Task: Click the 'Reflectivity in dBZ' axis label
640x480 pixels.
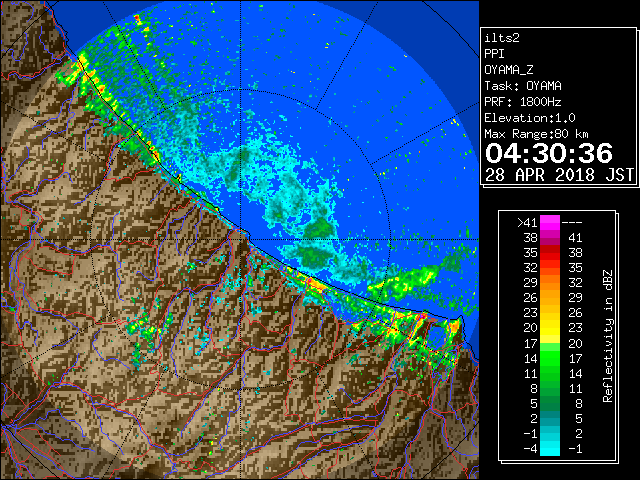Action: (x=608, y=336)
